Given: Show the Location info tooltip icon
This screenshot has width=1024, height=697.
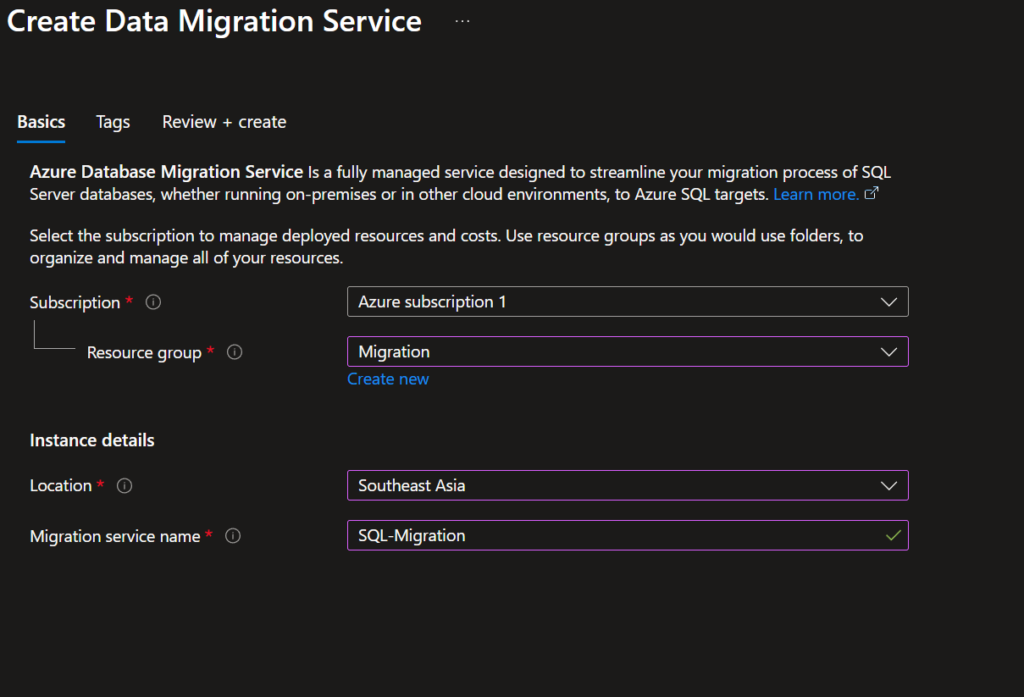Looking at the screenshot, I should (x=125, y=486).
